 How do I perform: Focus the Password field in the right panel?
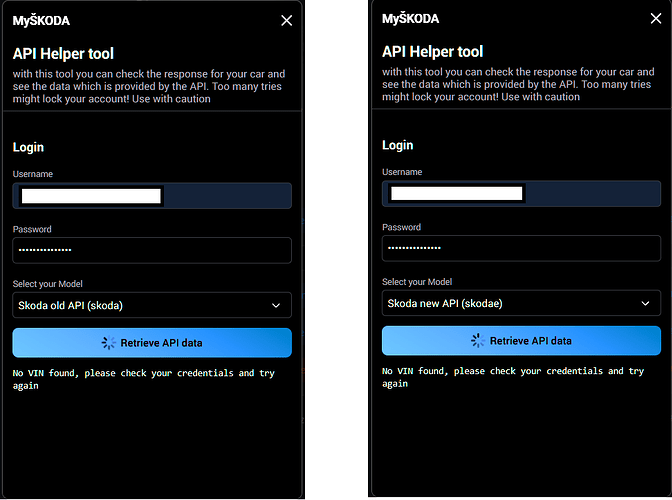[521, 248]
